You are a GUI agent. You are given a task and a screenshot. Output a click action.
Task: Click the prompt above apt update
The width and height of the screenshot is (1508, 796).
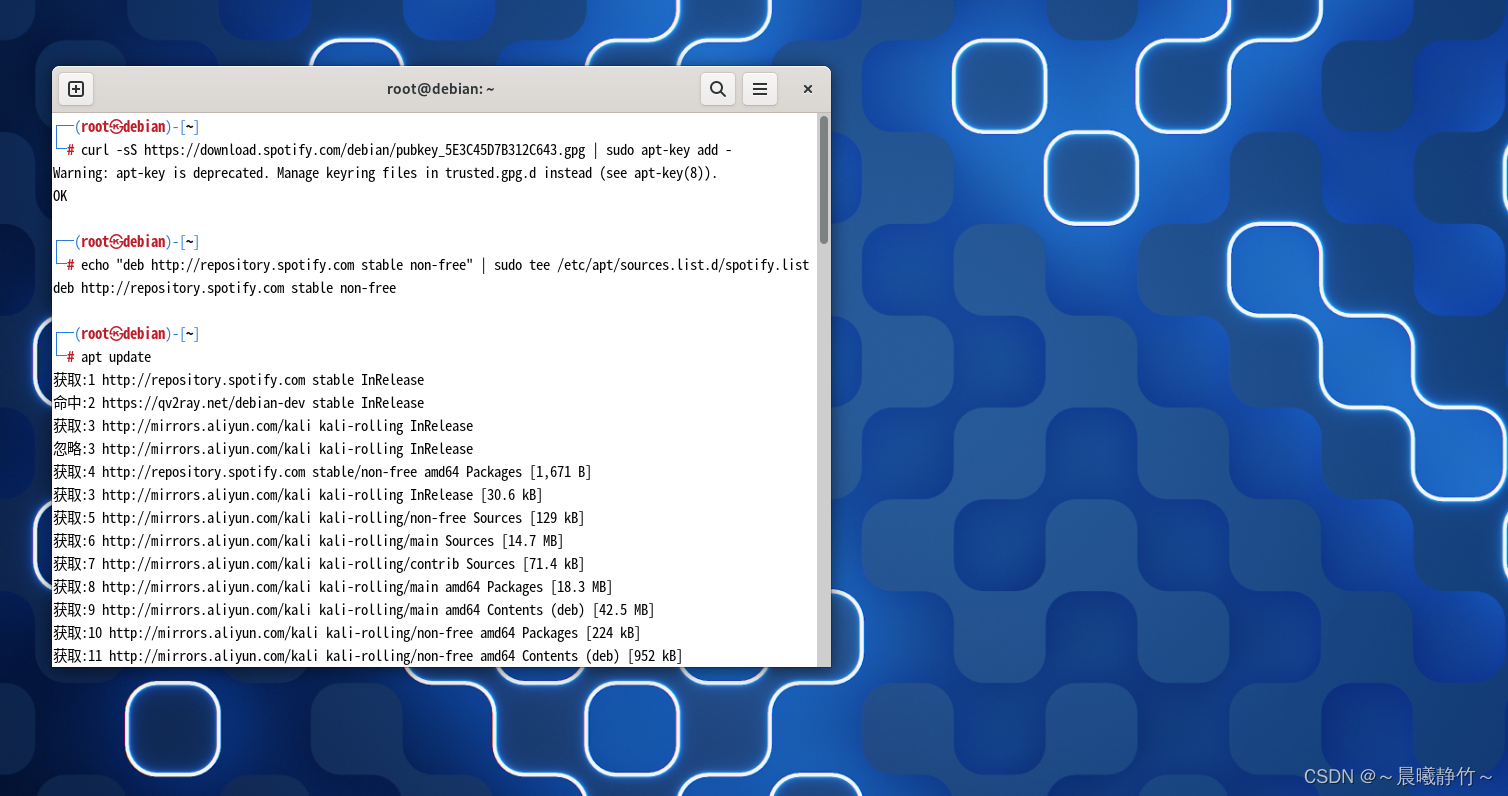point(128,334)
